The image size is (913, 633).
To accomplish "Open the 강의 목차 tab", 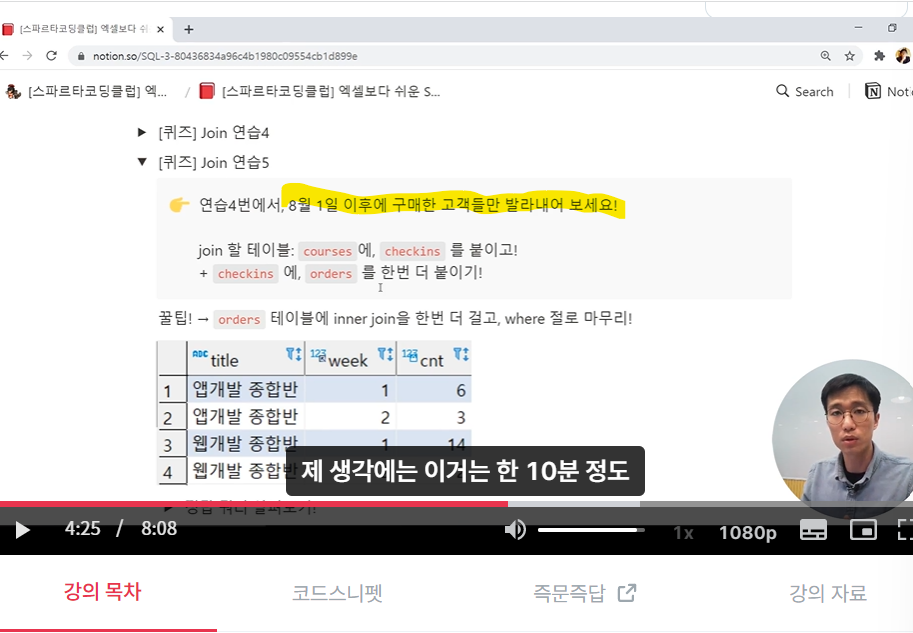I will click(102, 592).
